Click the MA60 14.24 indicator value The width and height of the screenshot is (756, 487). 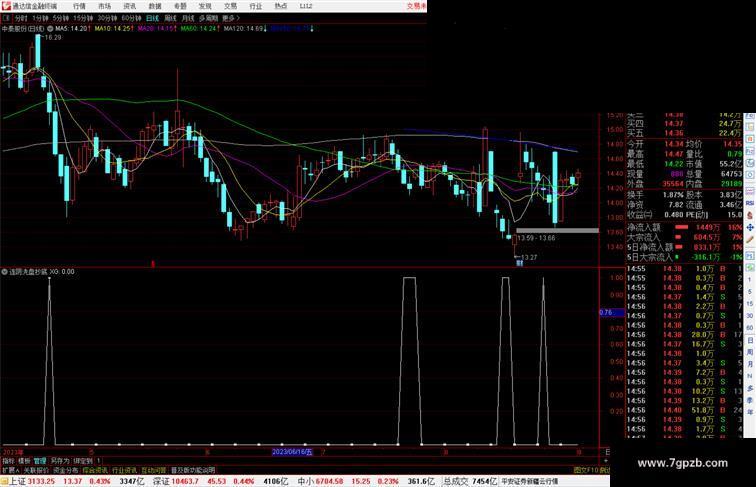pyautogui.click(x=200, y=29)
